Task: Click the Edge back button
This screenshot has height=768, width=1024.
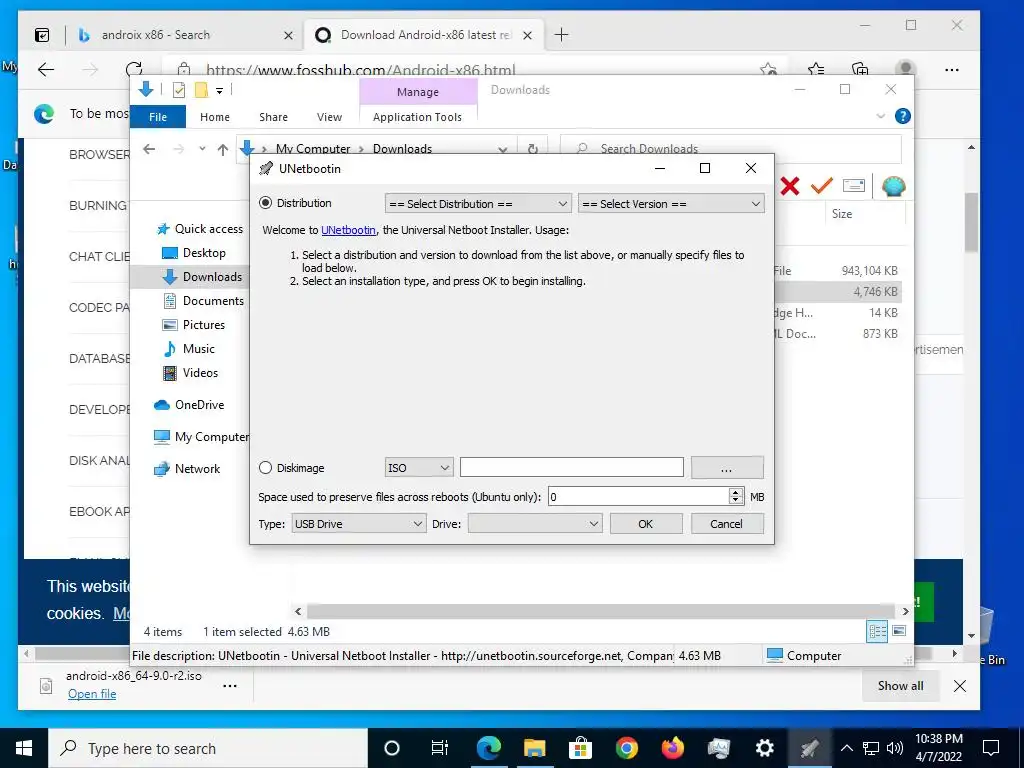Action: pyautogui.click(x=46, y=69)
